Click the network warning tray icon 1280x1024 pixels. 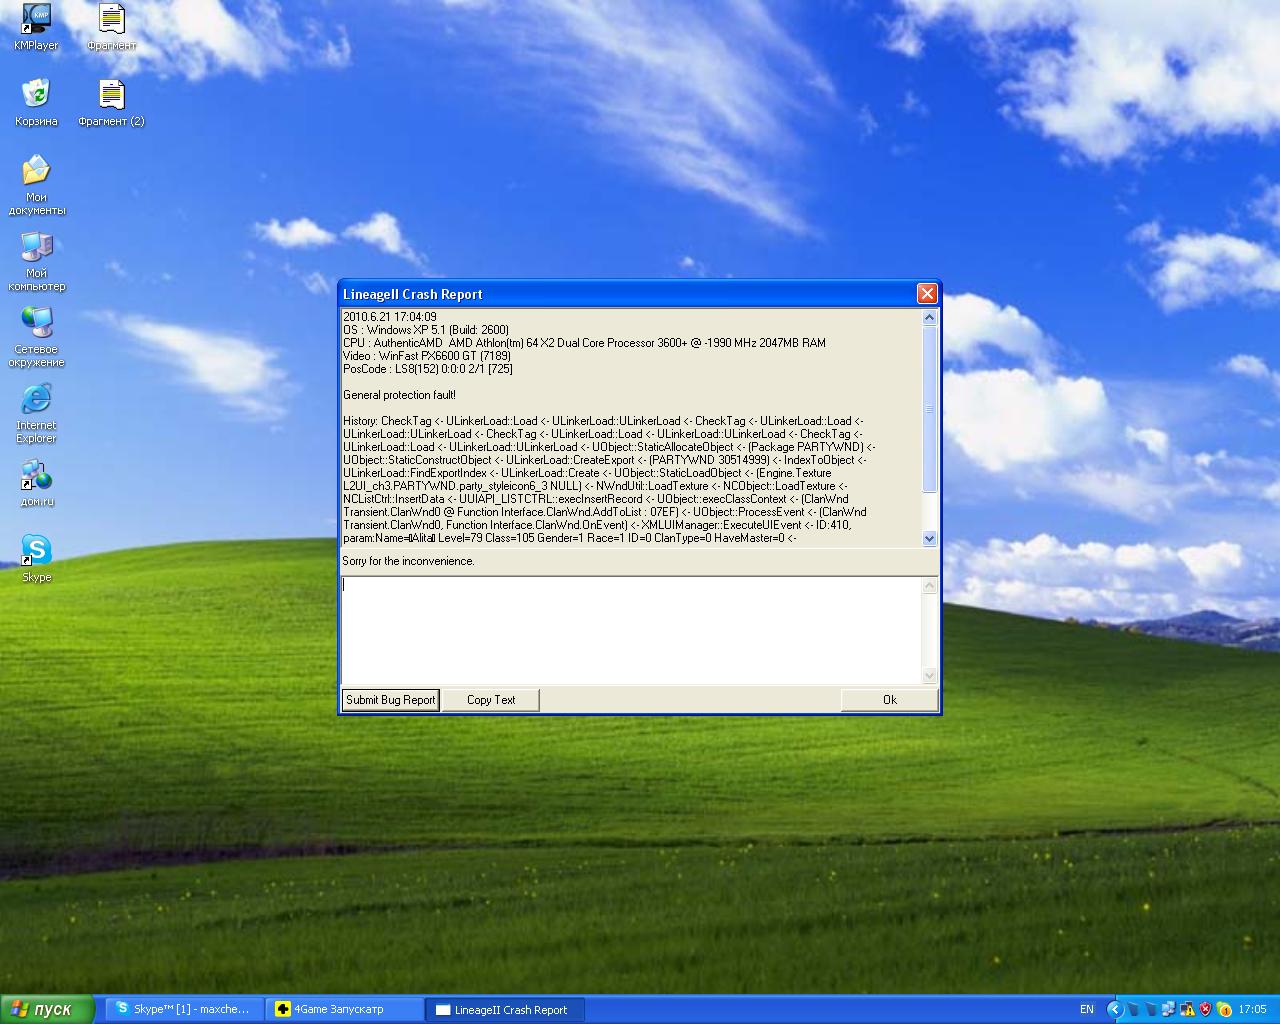click(1187, 1009)
